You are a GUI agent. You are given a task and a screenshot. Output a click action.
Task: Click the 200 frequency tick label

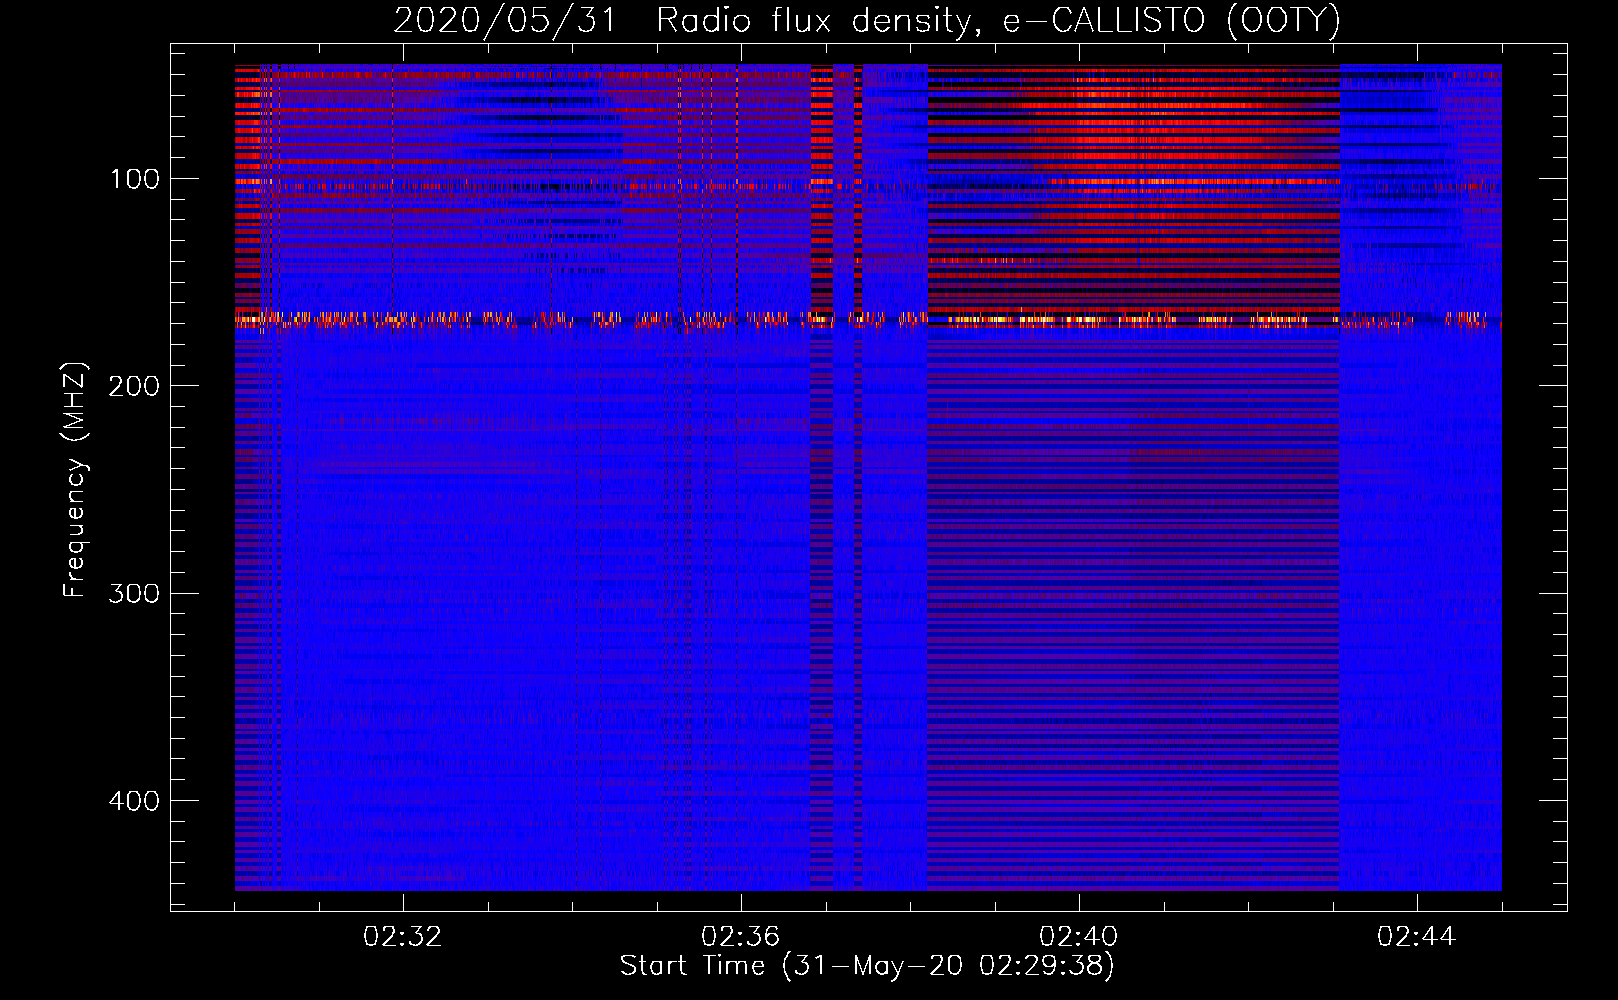point(135,386)
